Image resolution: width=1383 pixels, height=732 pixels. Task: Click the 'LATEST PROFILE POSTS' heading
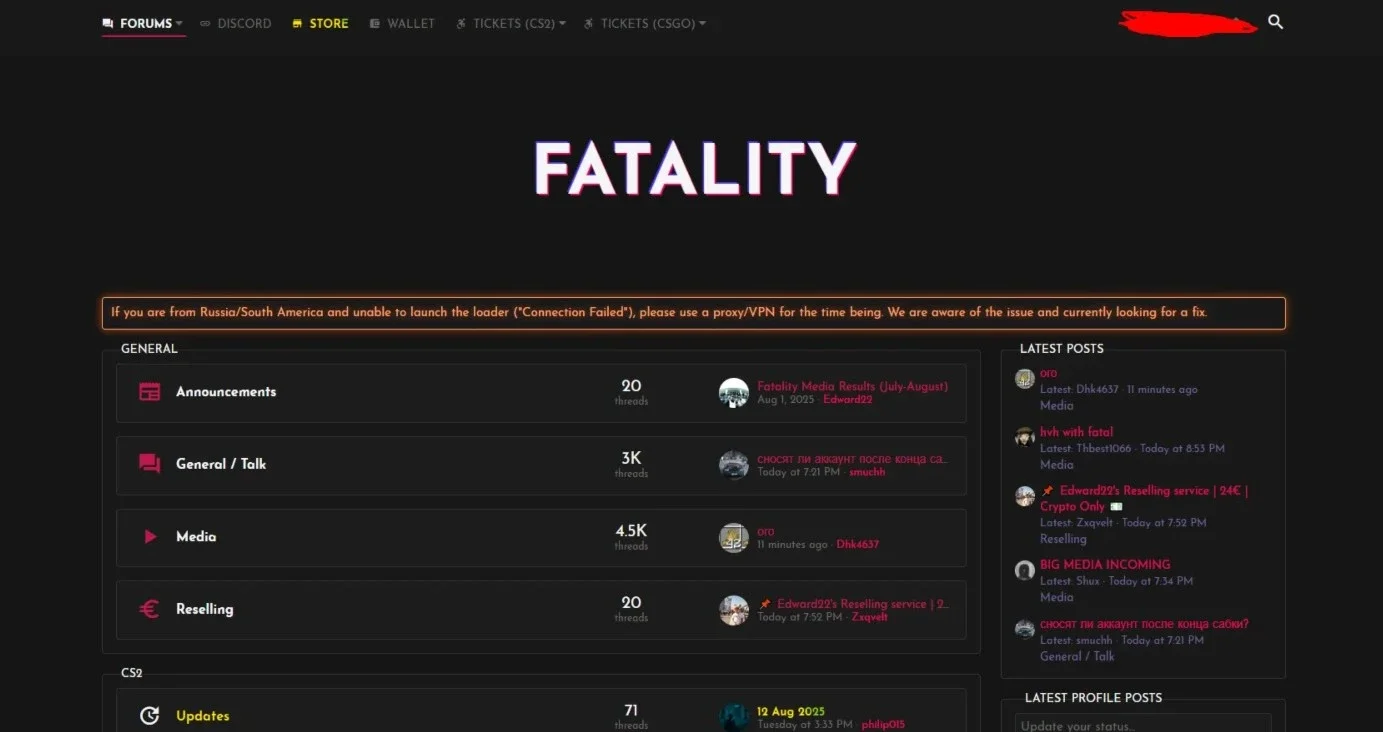[x=1093, y=698]
